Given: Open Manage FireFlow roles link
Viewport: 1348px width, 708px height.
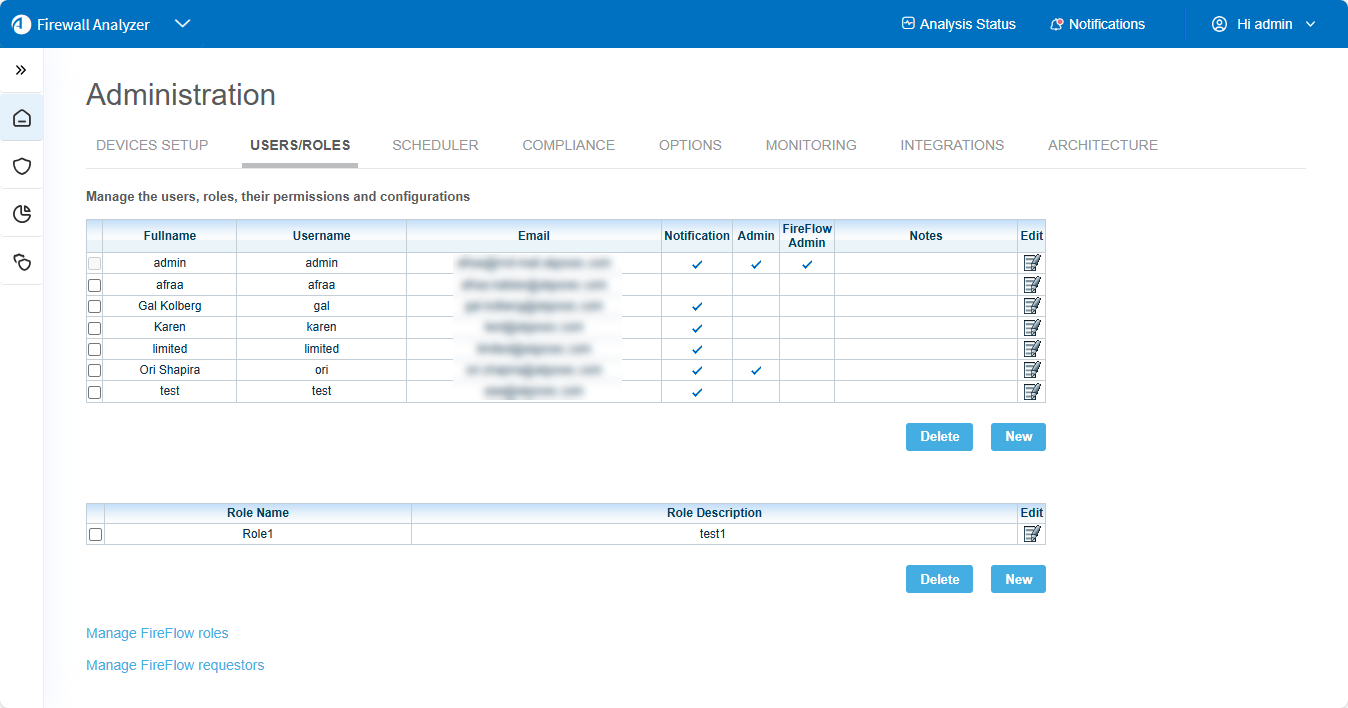Looking at the screenshot, I should (x=157, y=633).
